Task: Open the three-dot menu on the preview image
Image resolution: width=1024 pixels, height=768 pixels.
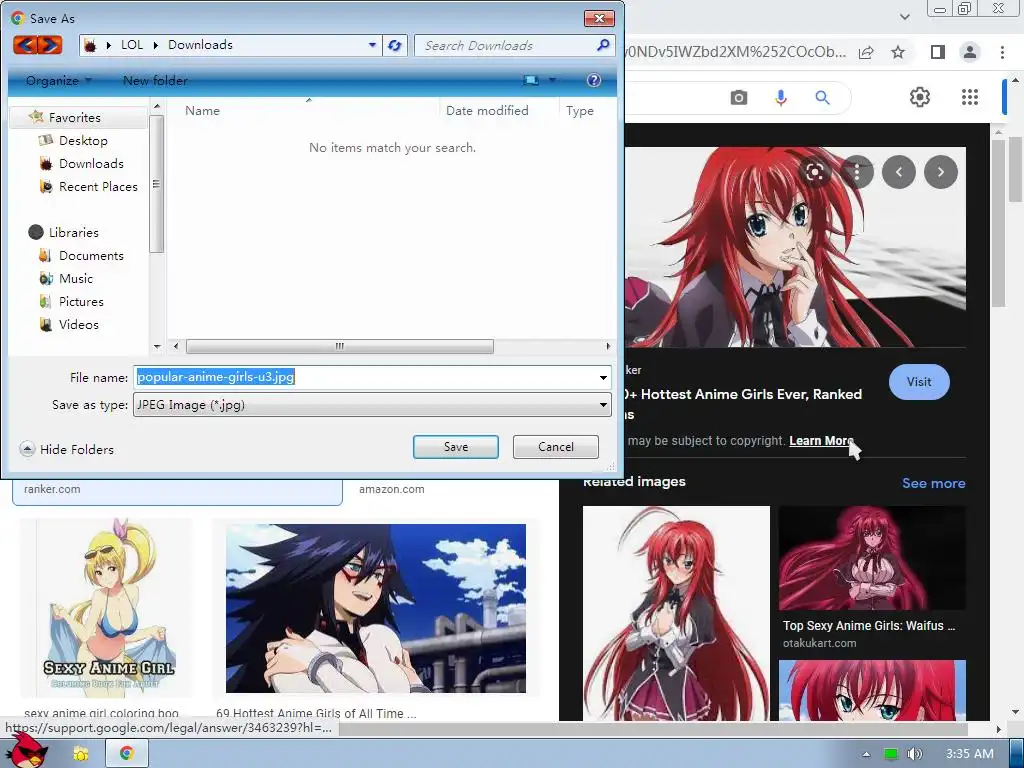Action: click(857, 172)
